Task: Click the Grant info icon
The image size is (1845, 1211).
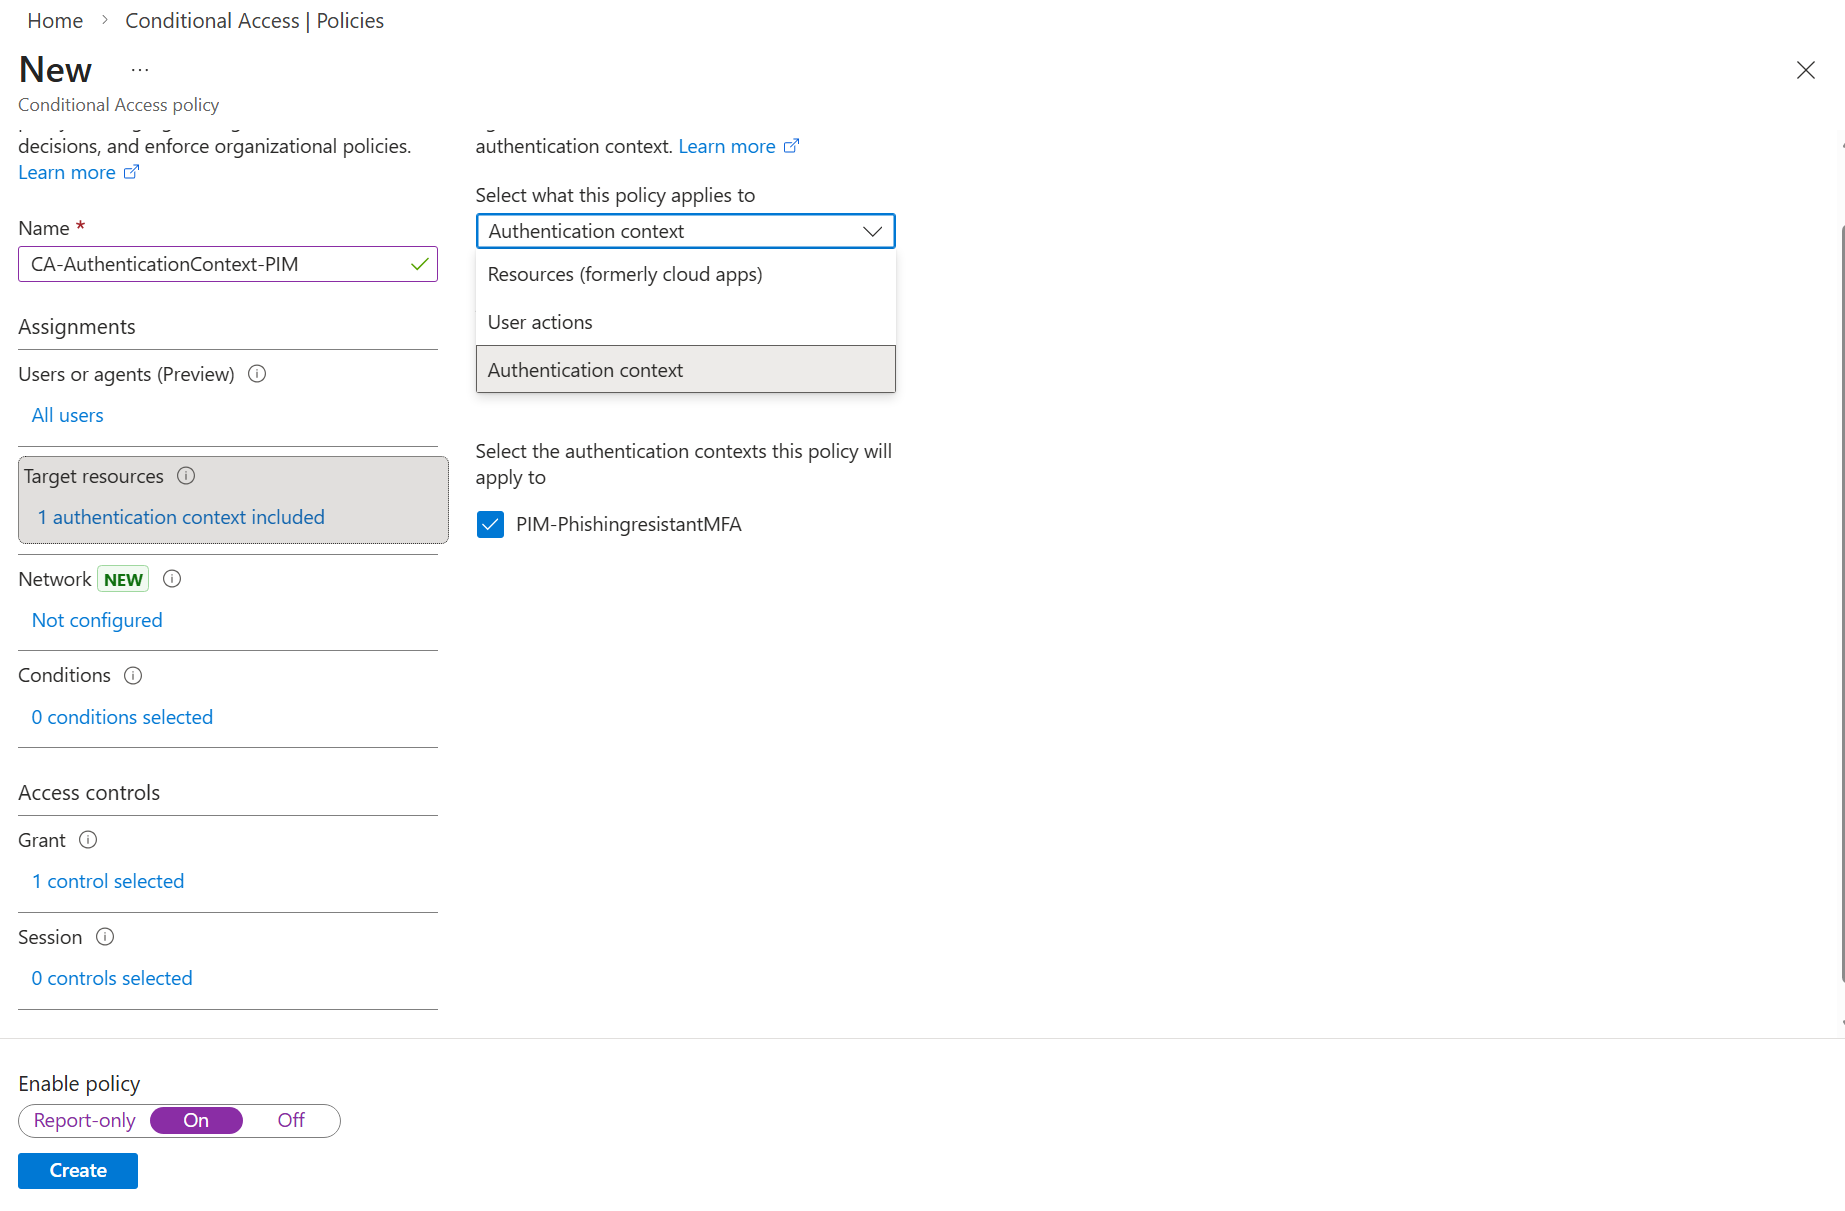Action: click(x=88, y=840)
